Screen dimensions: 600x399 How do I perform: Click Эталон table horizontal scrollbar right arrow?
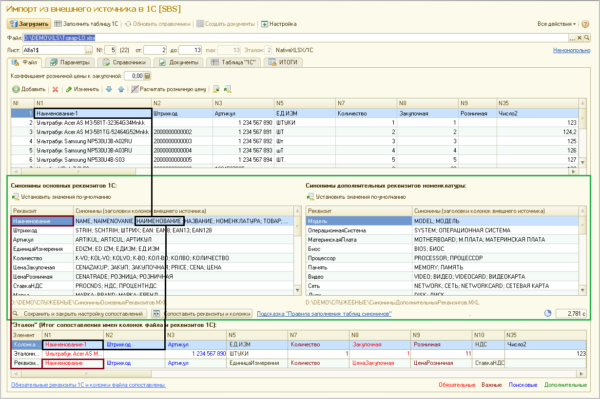[581, 373]
